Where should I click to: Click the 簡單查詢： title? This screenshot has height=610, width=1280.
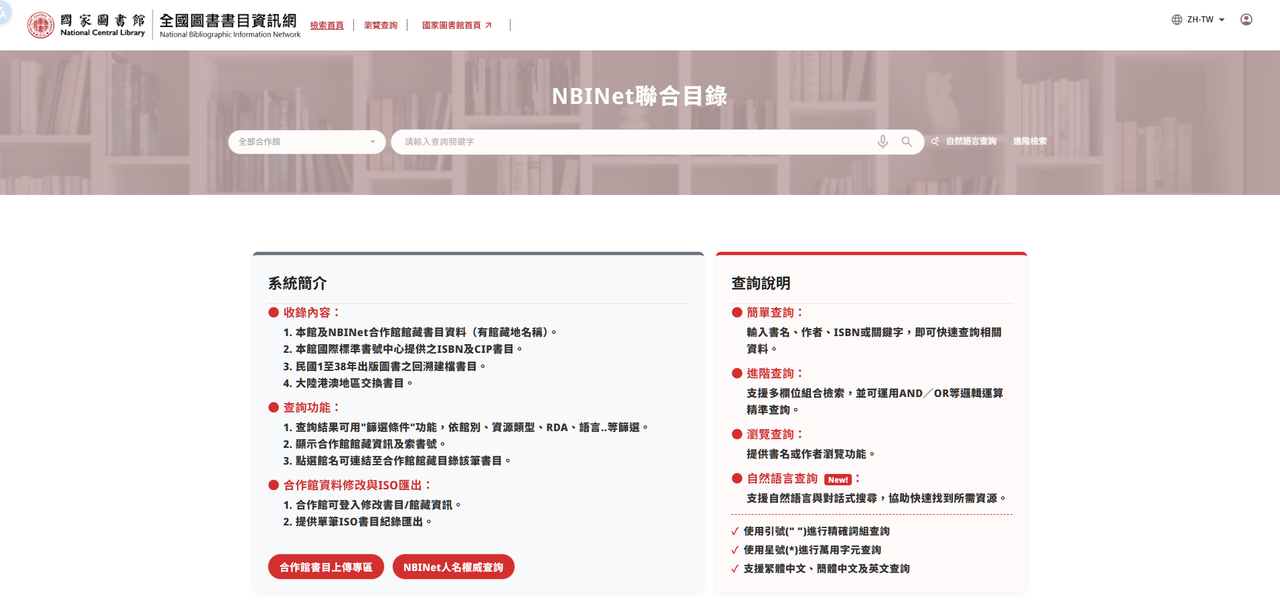(776, 312)
